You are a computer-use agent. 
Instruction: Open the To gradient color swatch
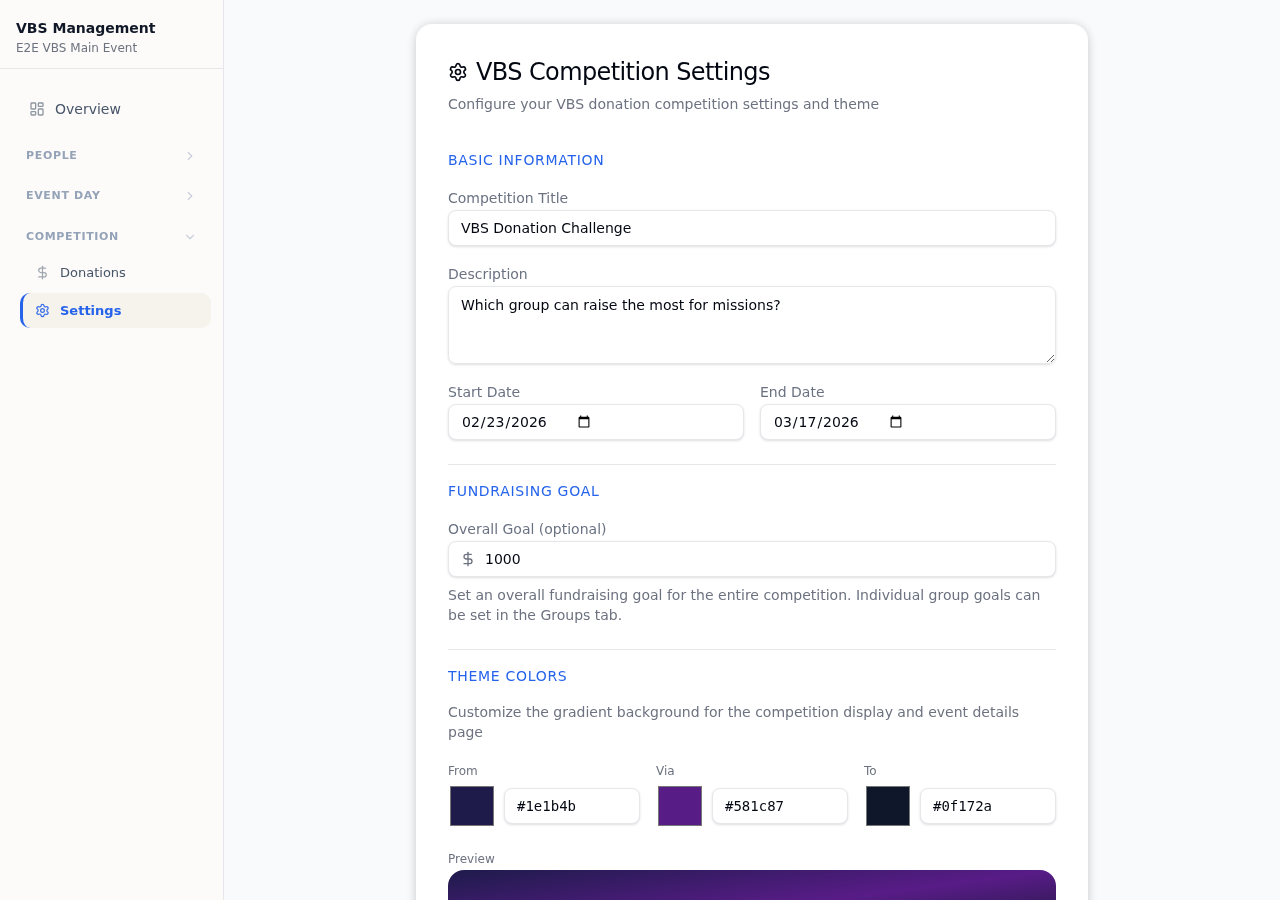pyautogui.click(x=887, y=805)
